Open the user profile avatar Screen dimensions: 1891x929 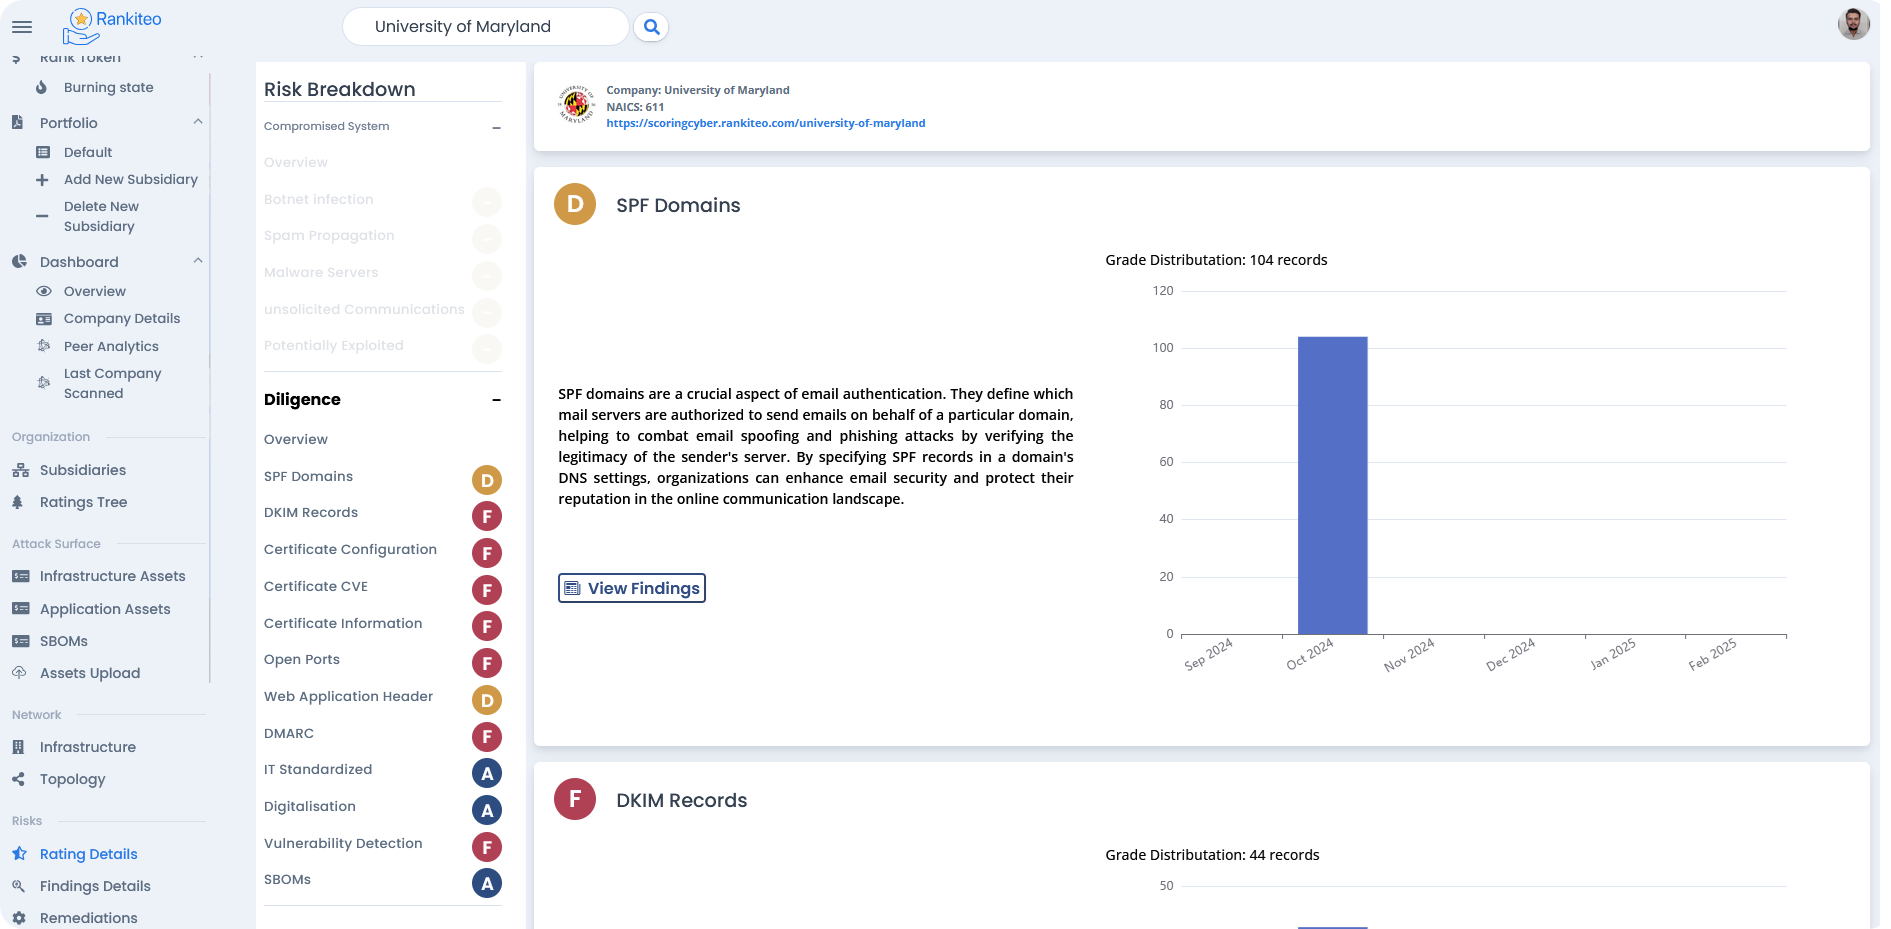[1853, 24]
